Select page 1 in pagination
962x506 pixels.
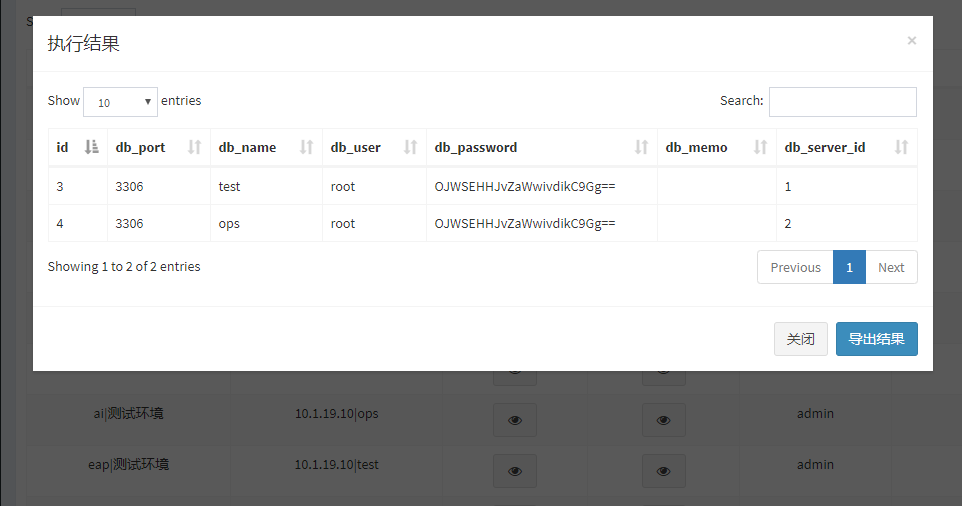coord(849,267)
